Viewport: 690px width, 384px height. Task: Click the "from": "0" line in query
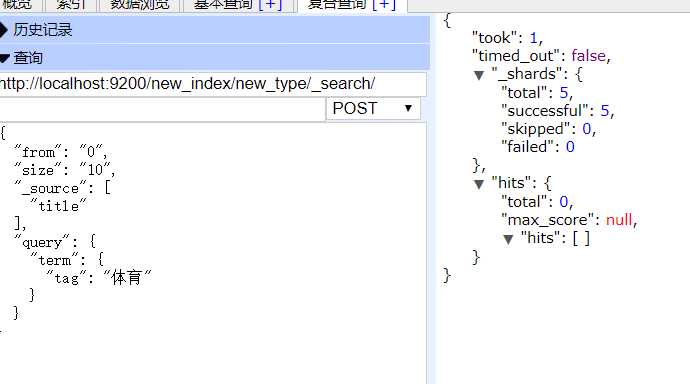point(61,152)
